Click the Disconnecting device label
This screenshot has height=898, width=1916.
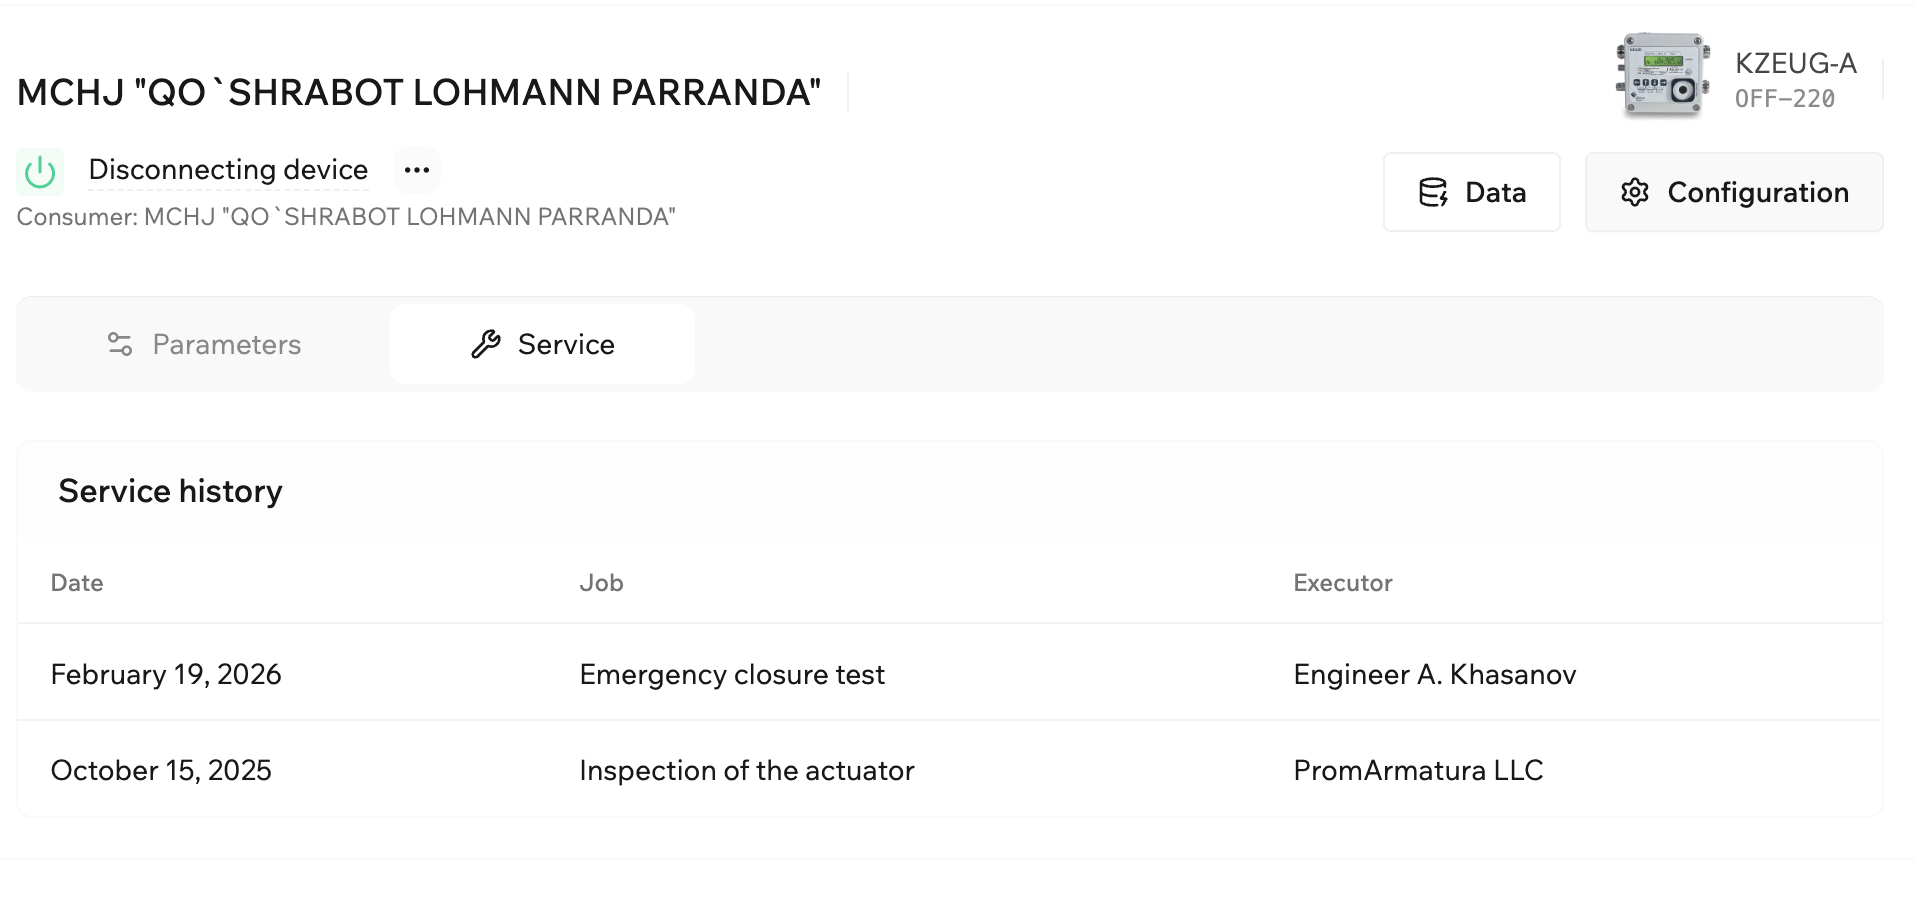point(228,170)
